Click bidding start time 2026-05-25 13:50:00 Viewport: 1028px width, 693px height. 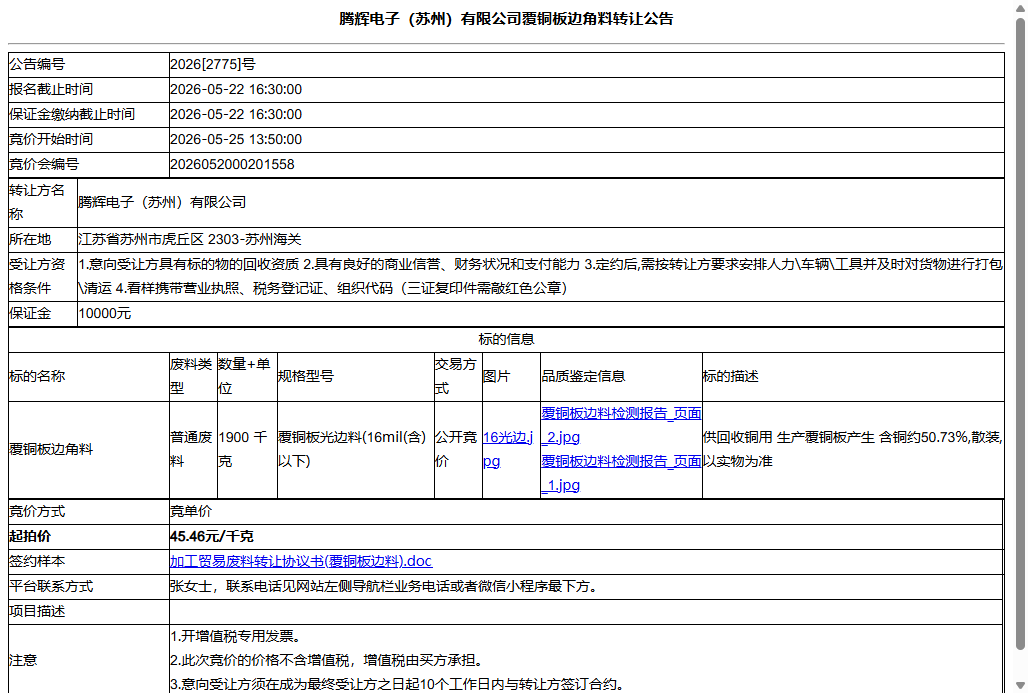pyautogui.click(x=236, y=139)
